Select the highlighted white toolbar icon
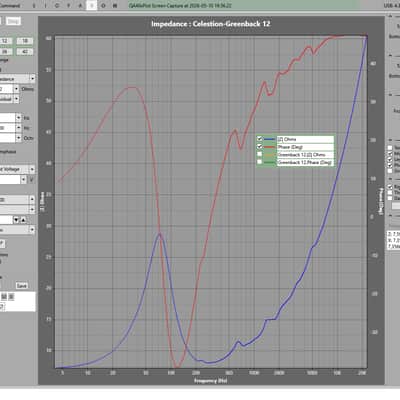Screen dimensions: 400x400 [92, 6]
